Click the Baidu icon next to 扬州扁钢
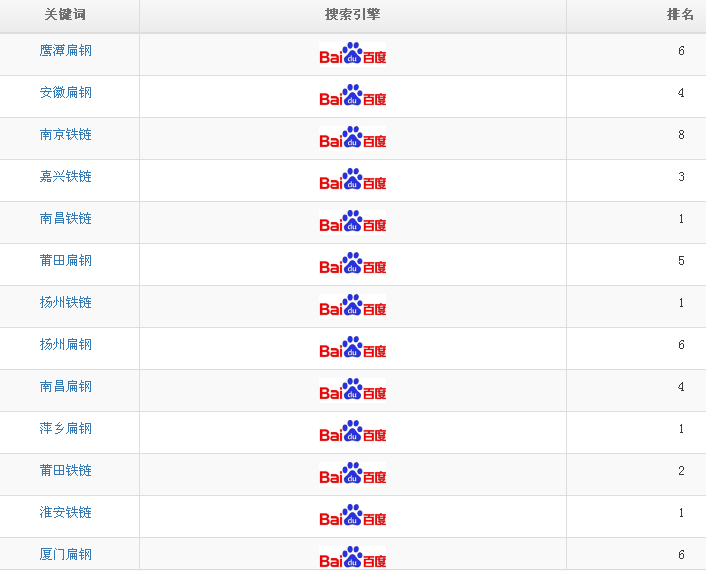 coord(353,348)
